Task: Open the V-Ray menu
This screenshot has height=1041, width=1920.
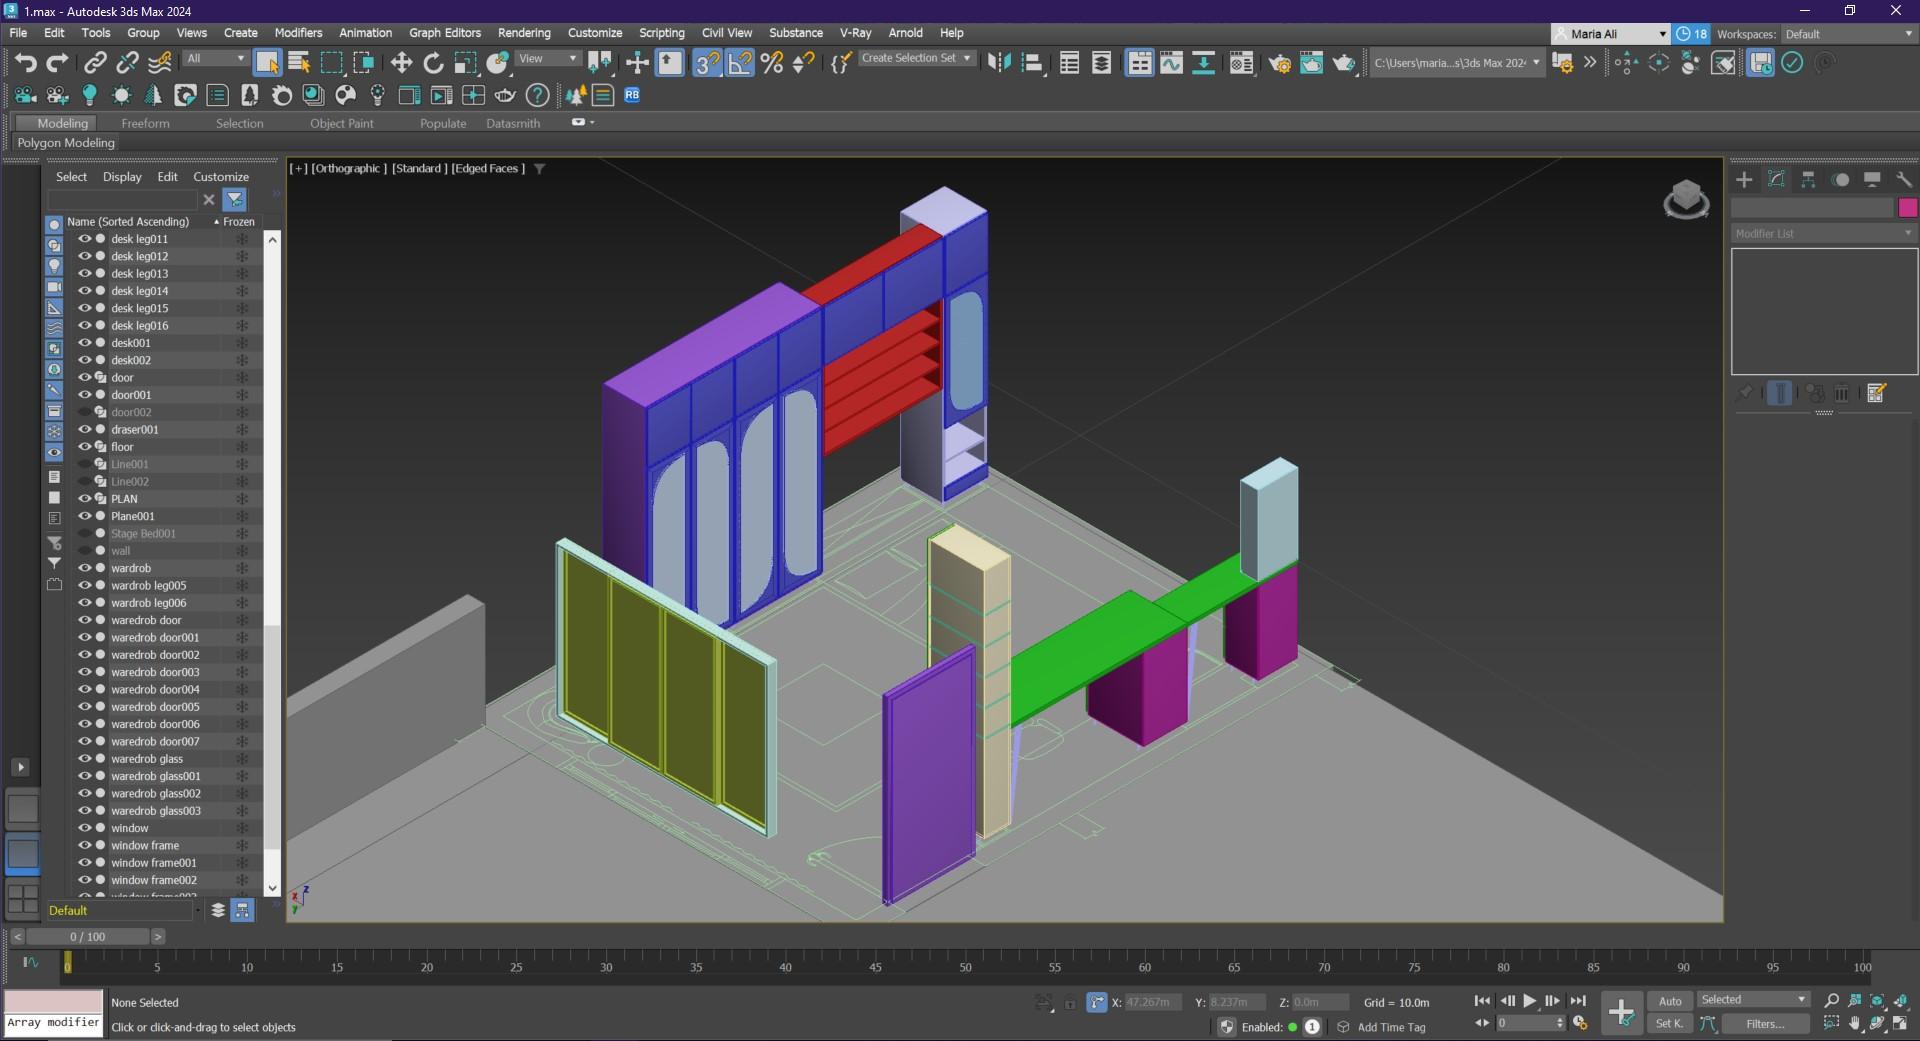Action: [x=855, y=33]
